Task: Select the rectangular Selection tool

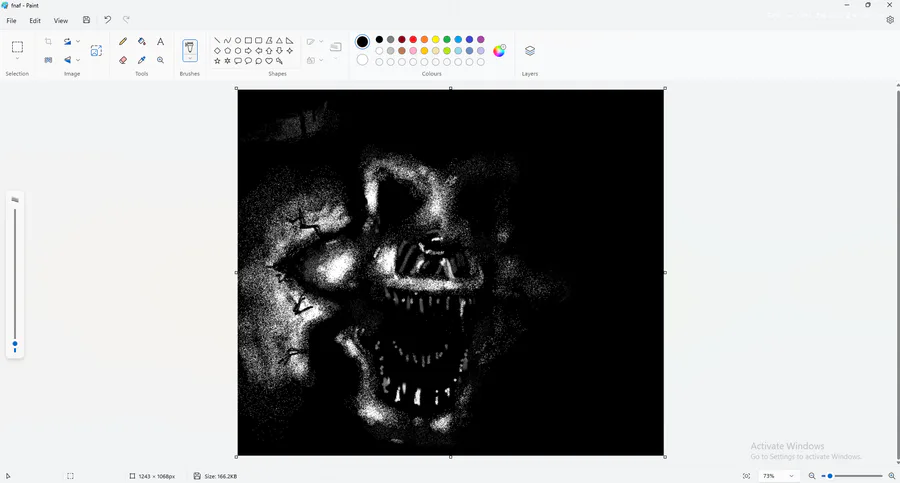Action: [17, 47]
